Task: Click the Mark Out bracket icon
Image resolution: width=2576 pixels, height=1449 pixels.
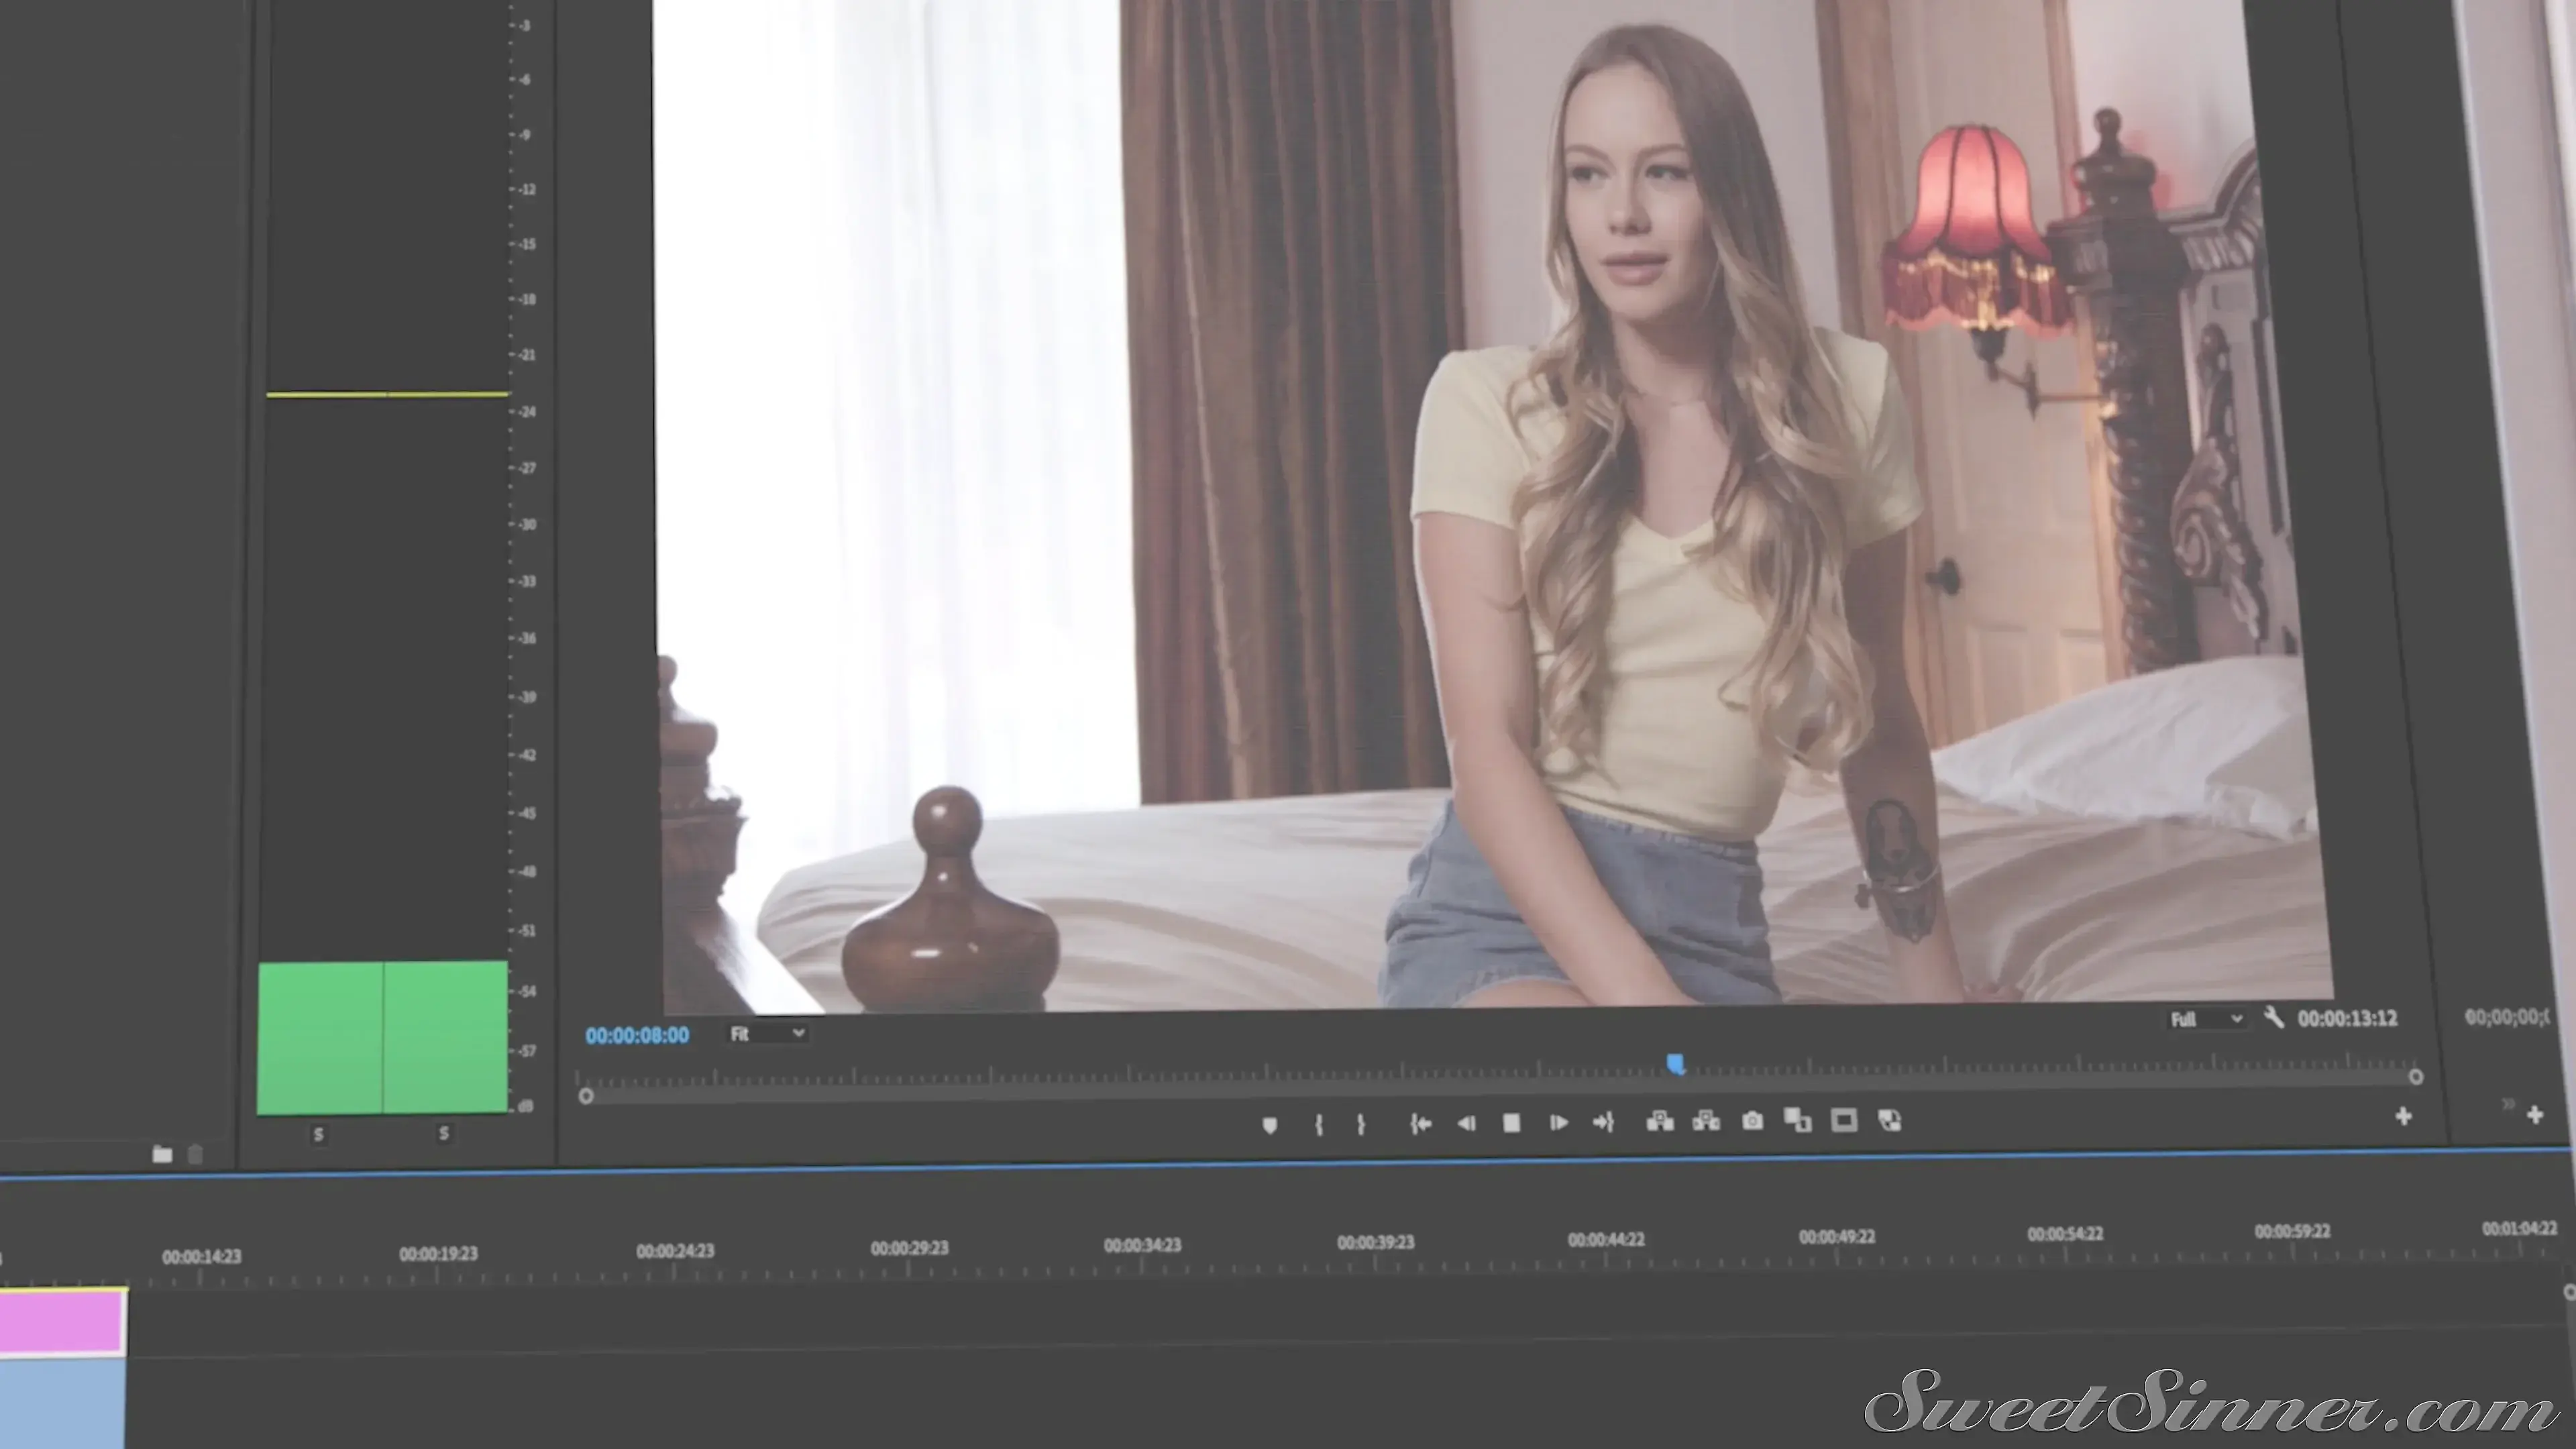Action: [1361, 1124]
